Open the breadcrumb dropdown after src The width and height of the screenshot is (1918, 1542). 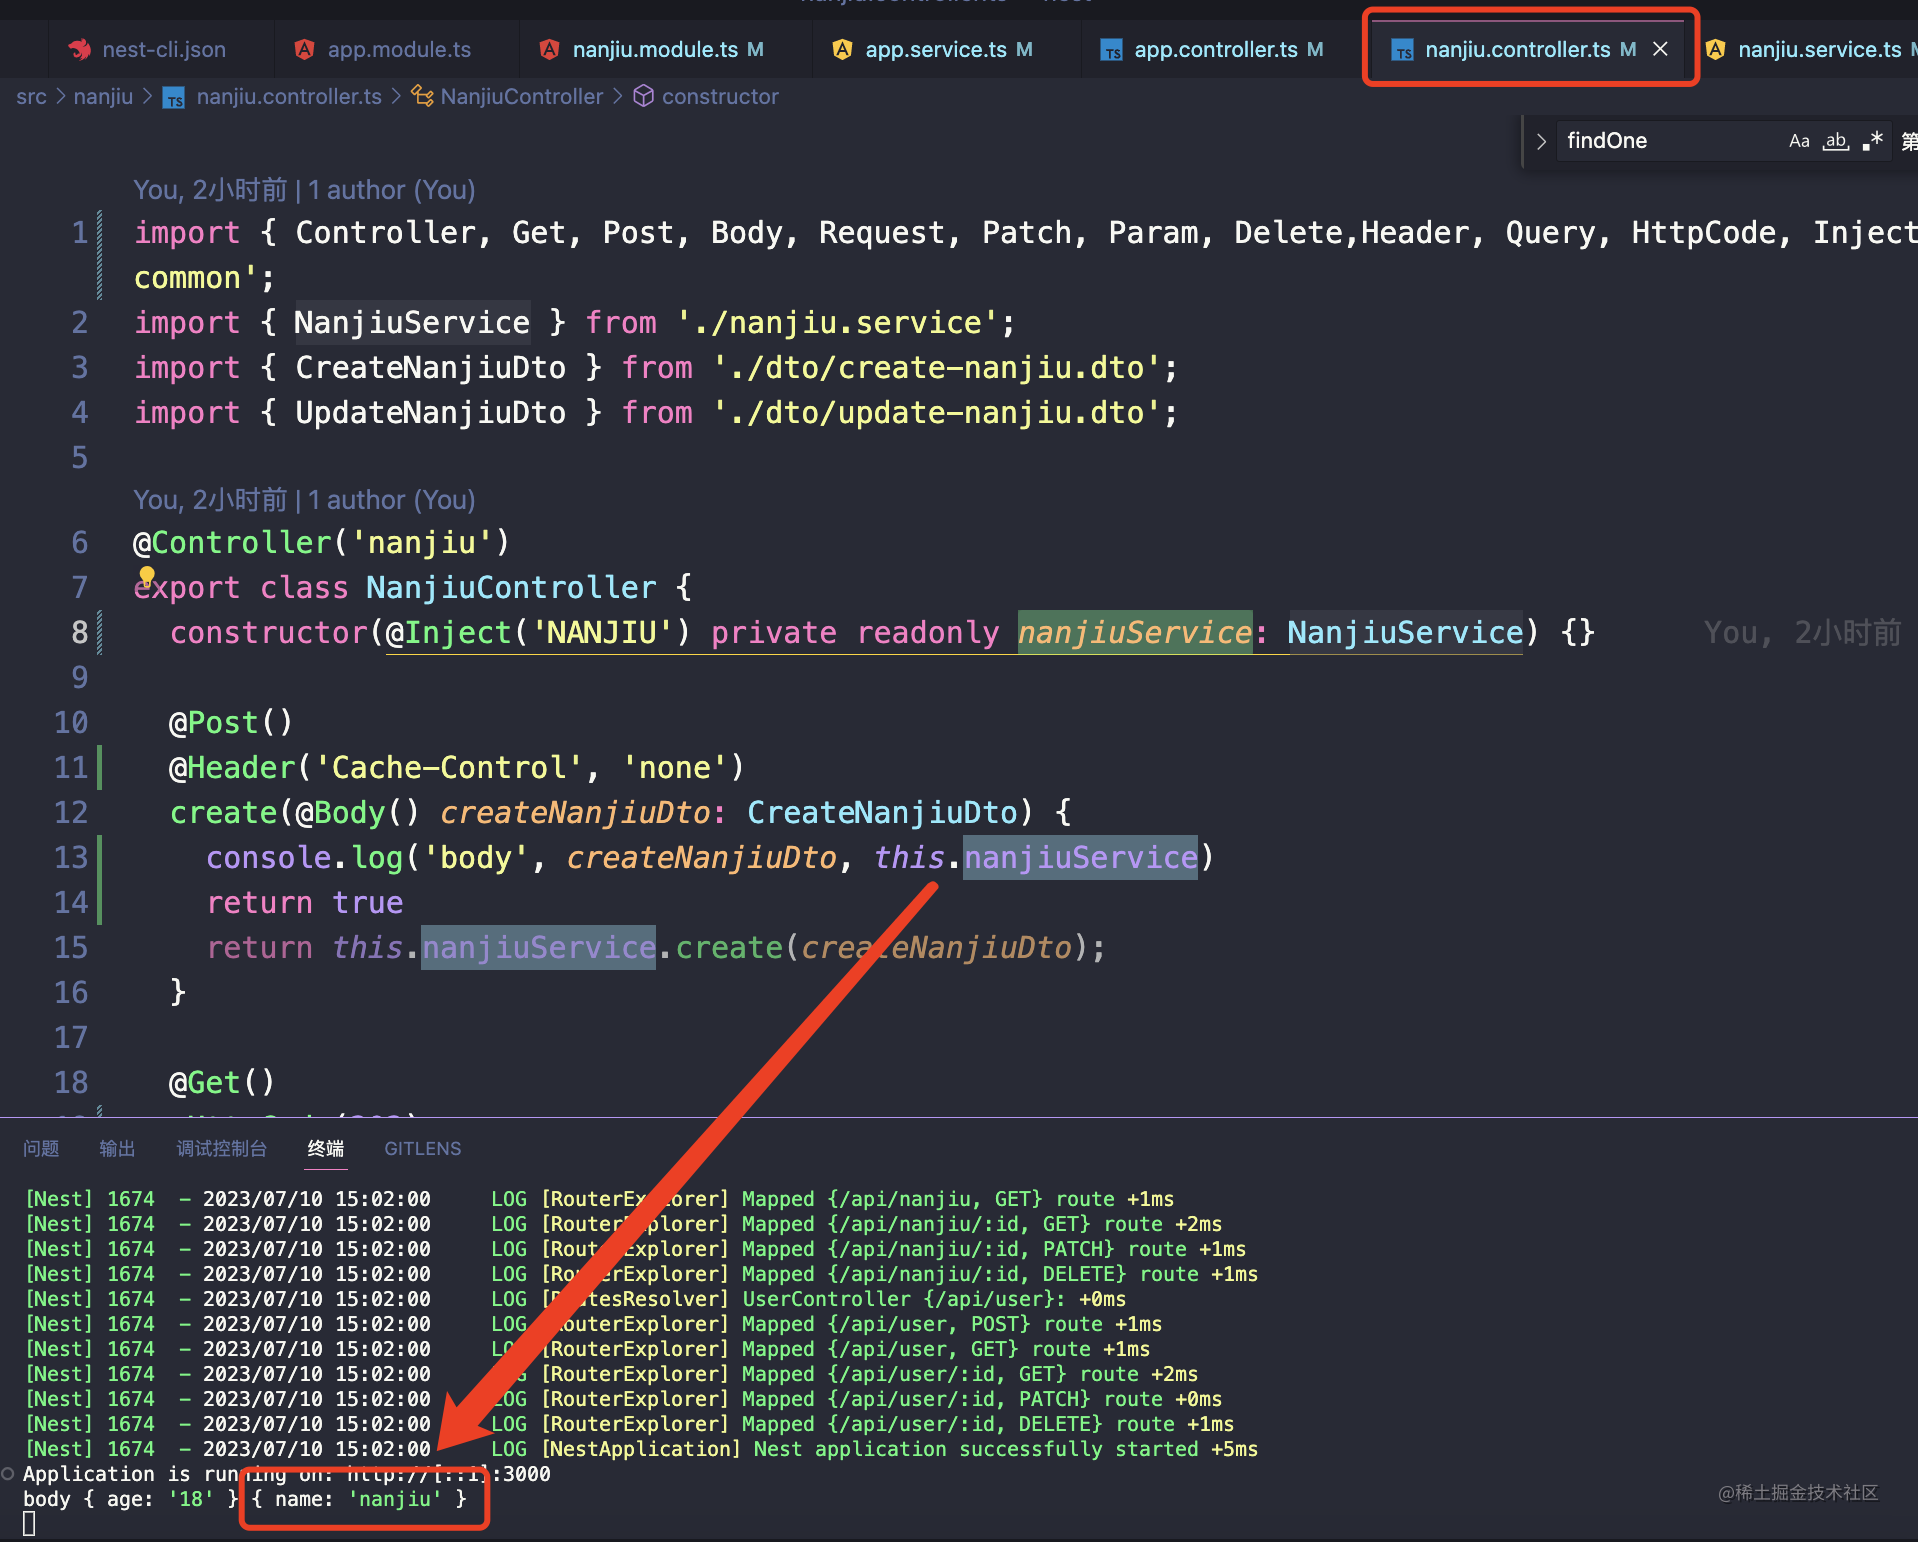pos(61,96)
